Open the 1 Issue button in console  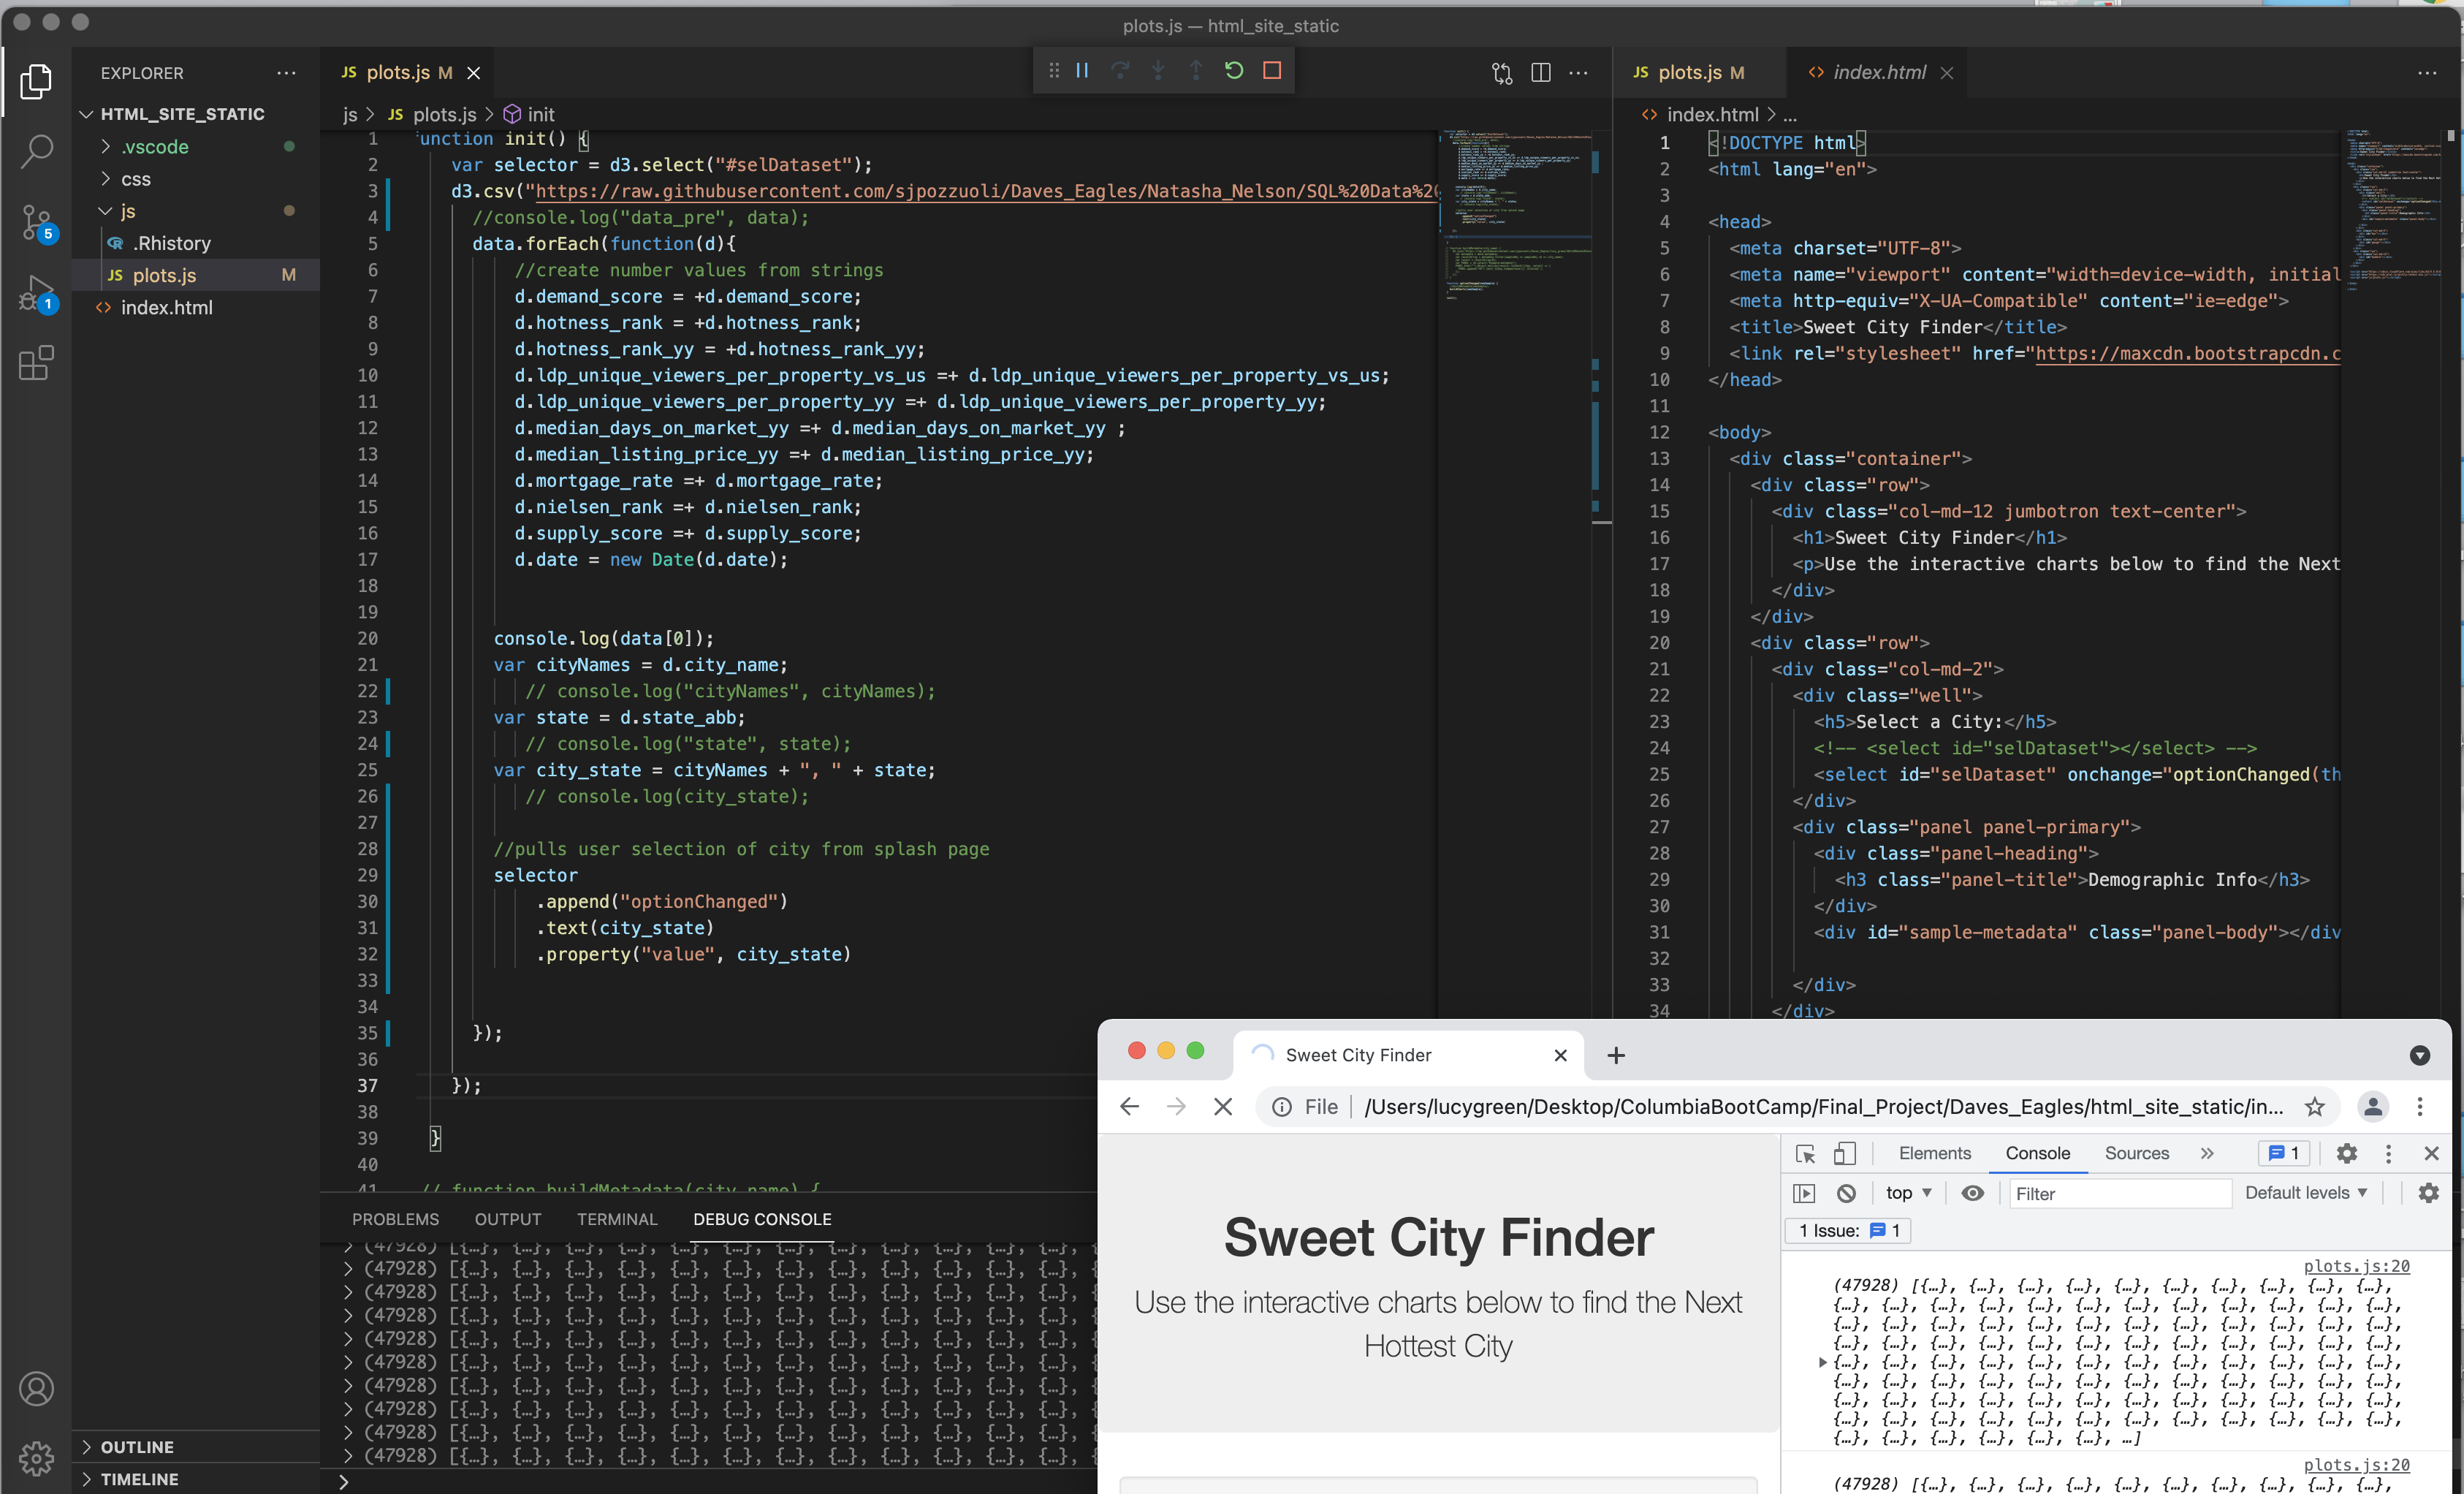[1848, 1230]
